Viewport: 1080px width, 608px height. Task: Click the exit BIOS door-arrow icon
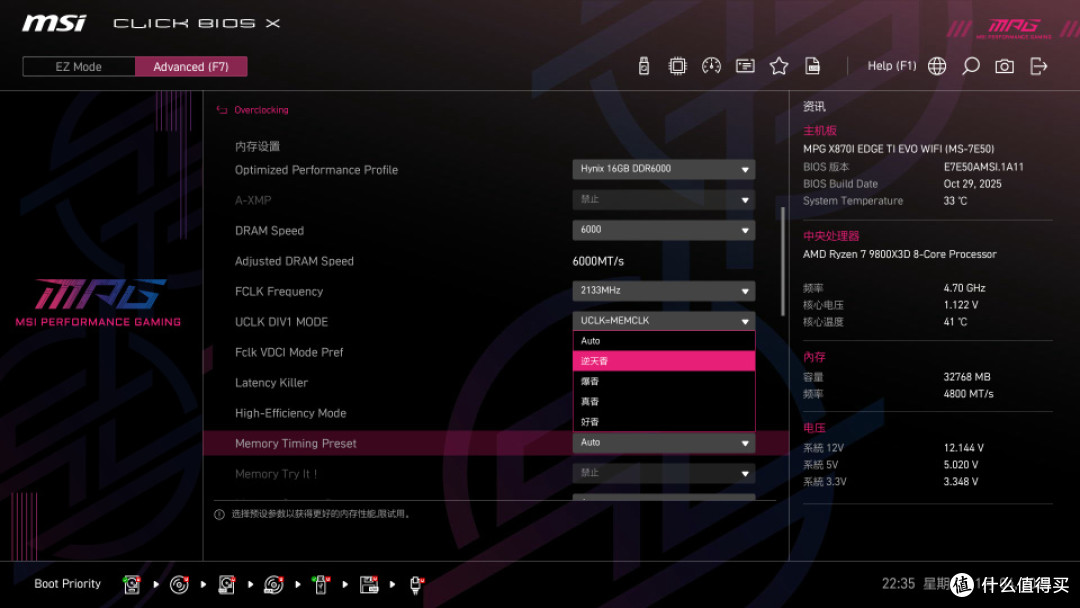pyautogui.click(x=1039, y=66)
